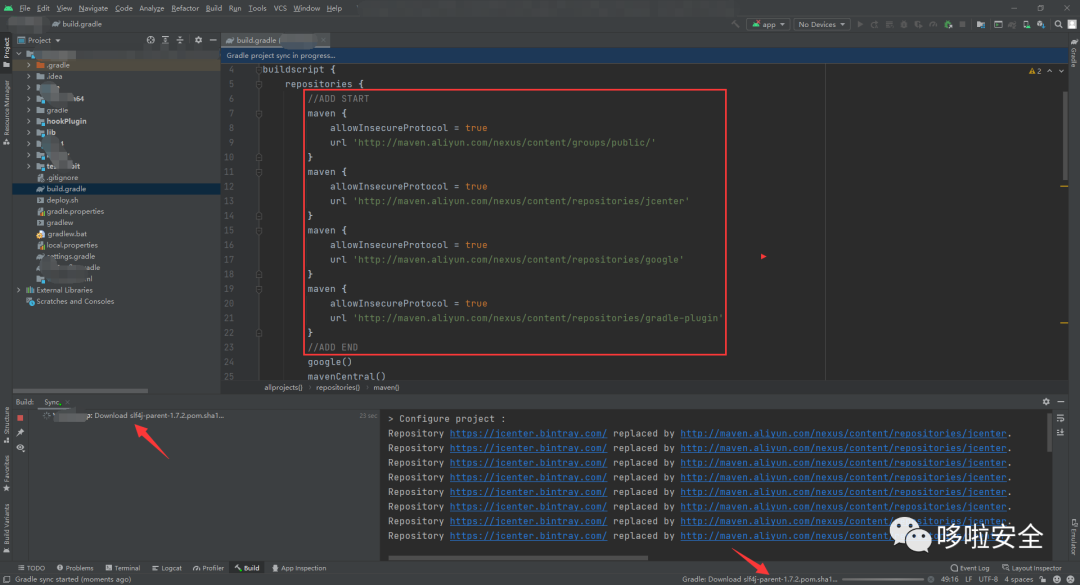Click the build output horizontal scrollbar
The width and height of the screenshot is (1080, 585).
(518, 558)
